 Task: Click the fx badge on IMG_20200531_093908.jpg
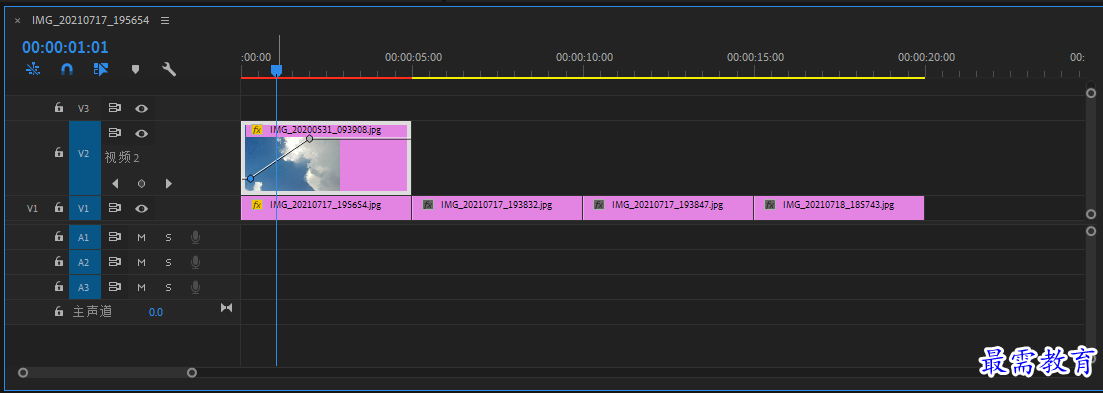[257, 130]
